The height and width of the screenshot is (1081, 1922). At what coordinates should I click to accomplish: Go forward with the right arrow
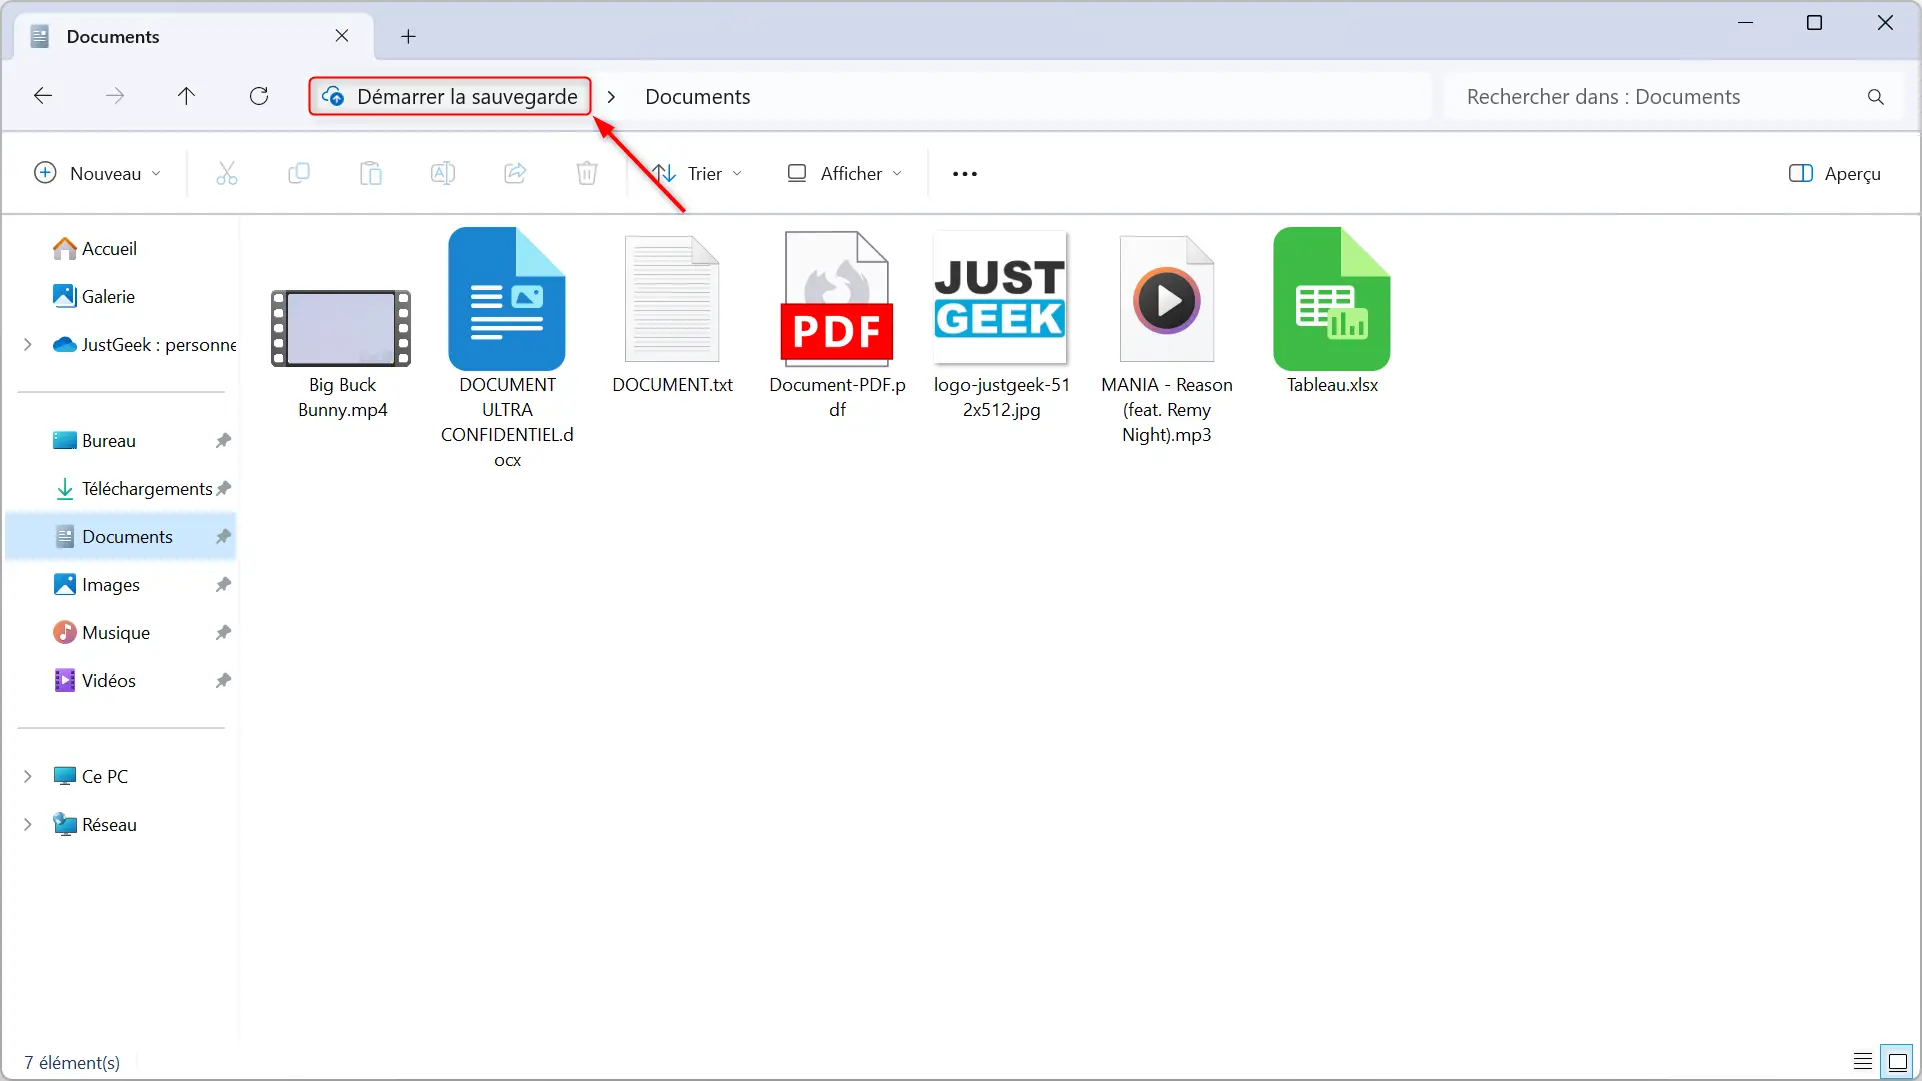[115, 96]
